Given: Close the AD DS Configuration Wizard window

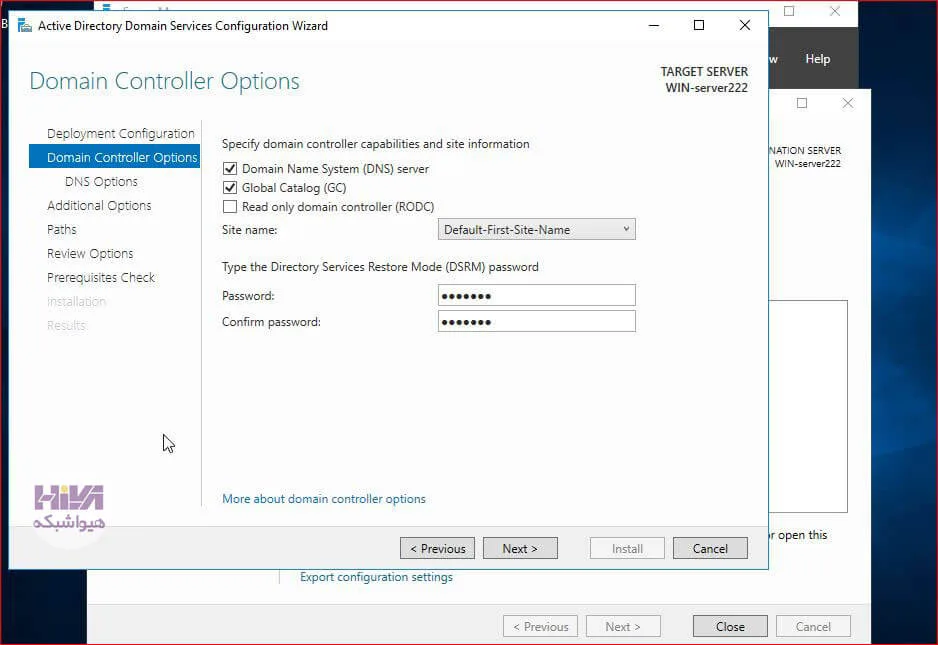Looking at the screenshot, I should click(x=745, y=25).
